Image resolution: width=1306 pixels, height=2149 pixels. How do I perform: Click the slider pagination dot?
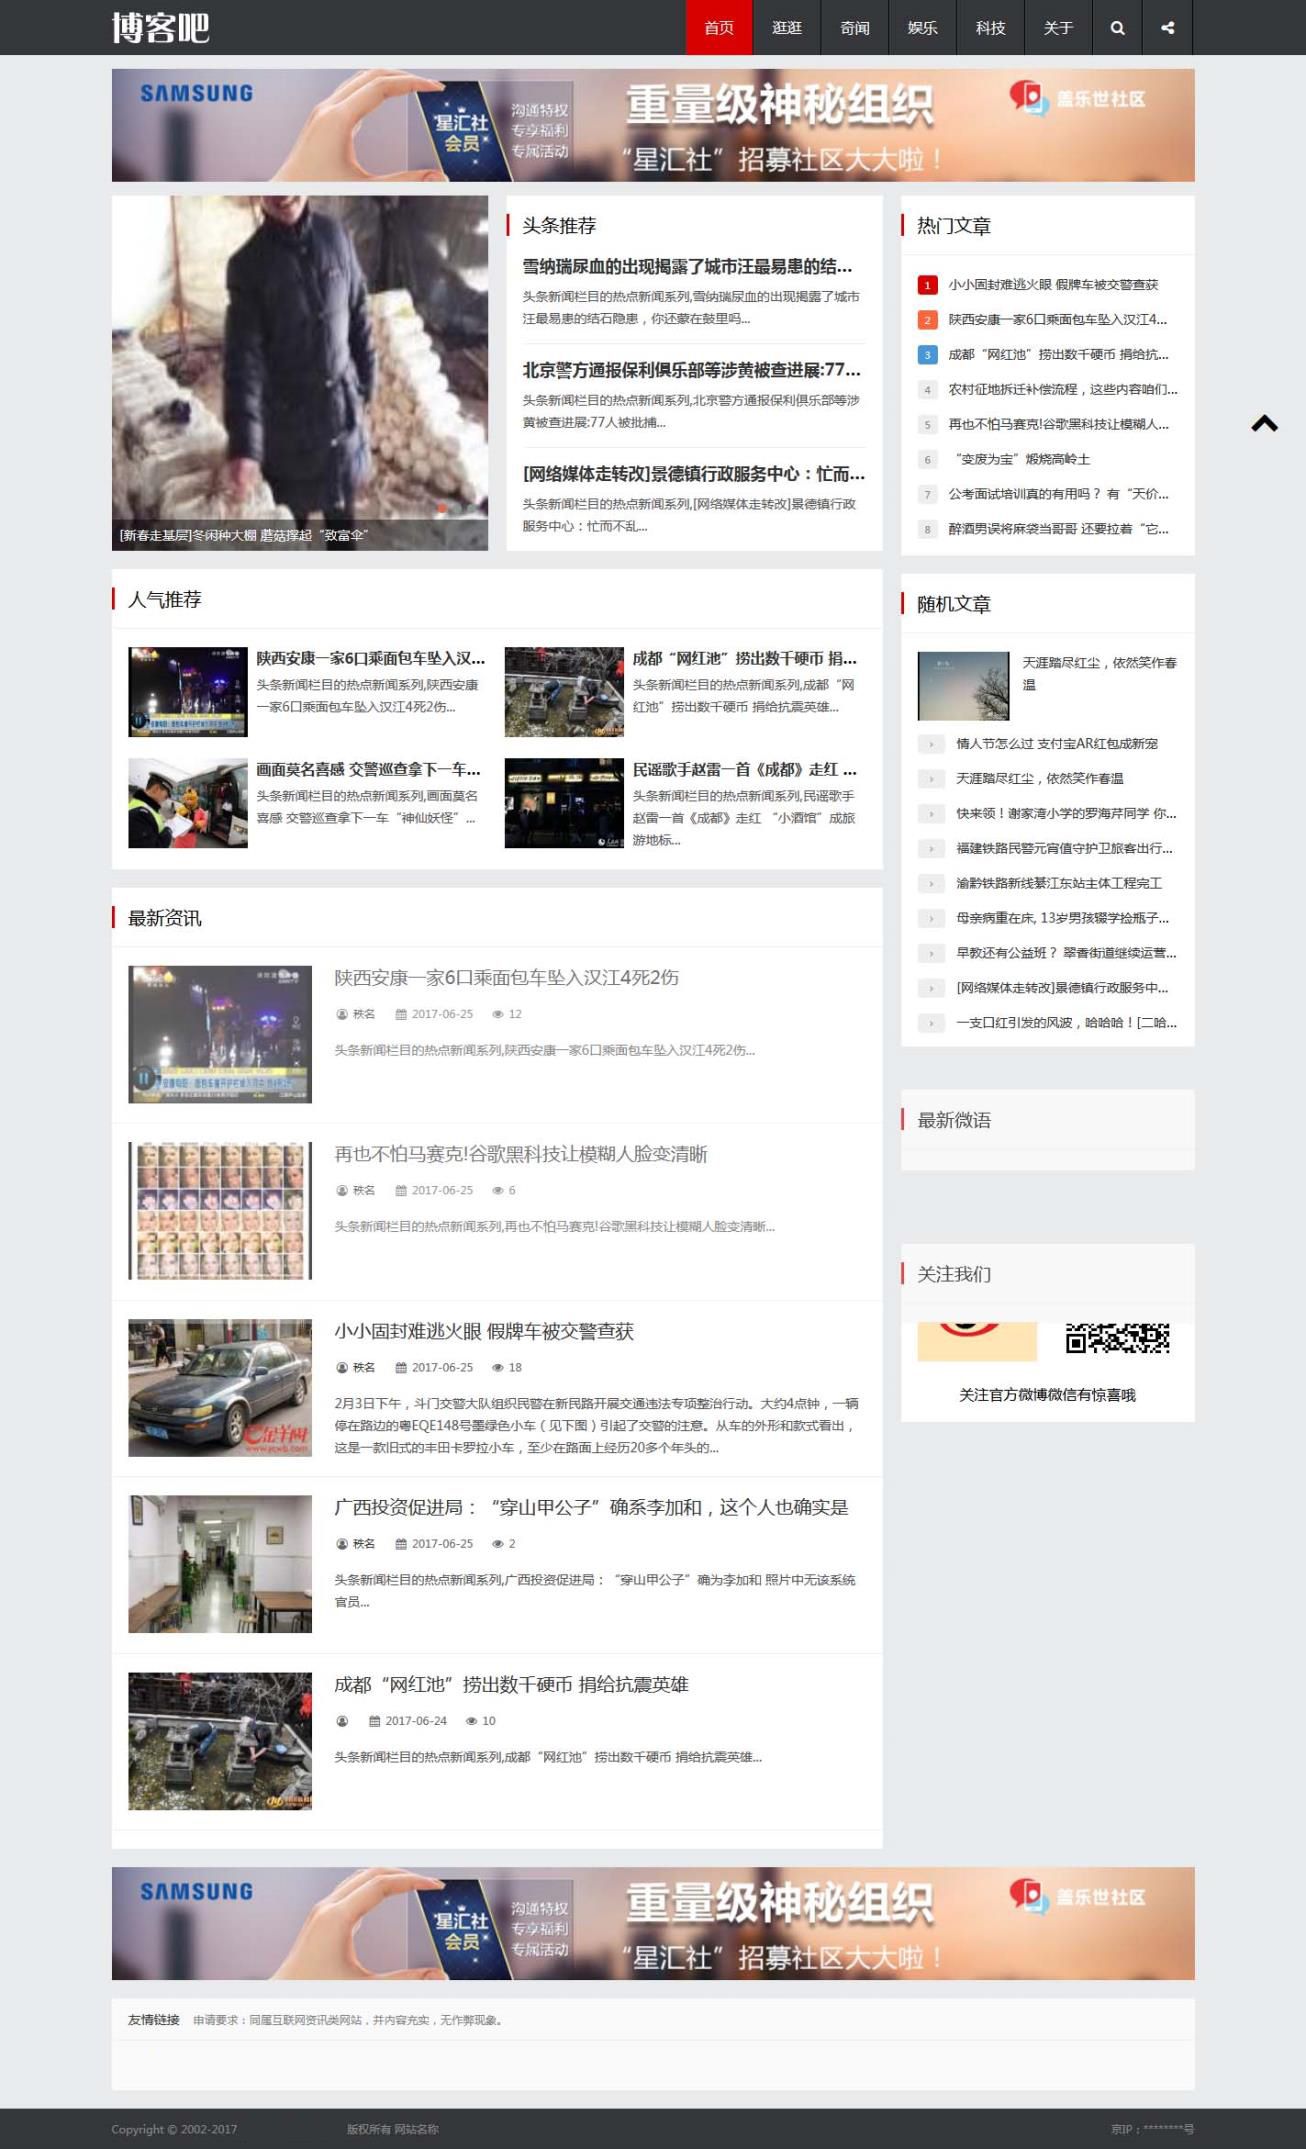[441, 507]
